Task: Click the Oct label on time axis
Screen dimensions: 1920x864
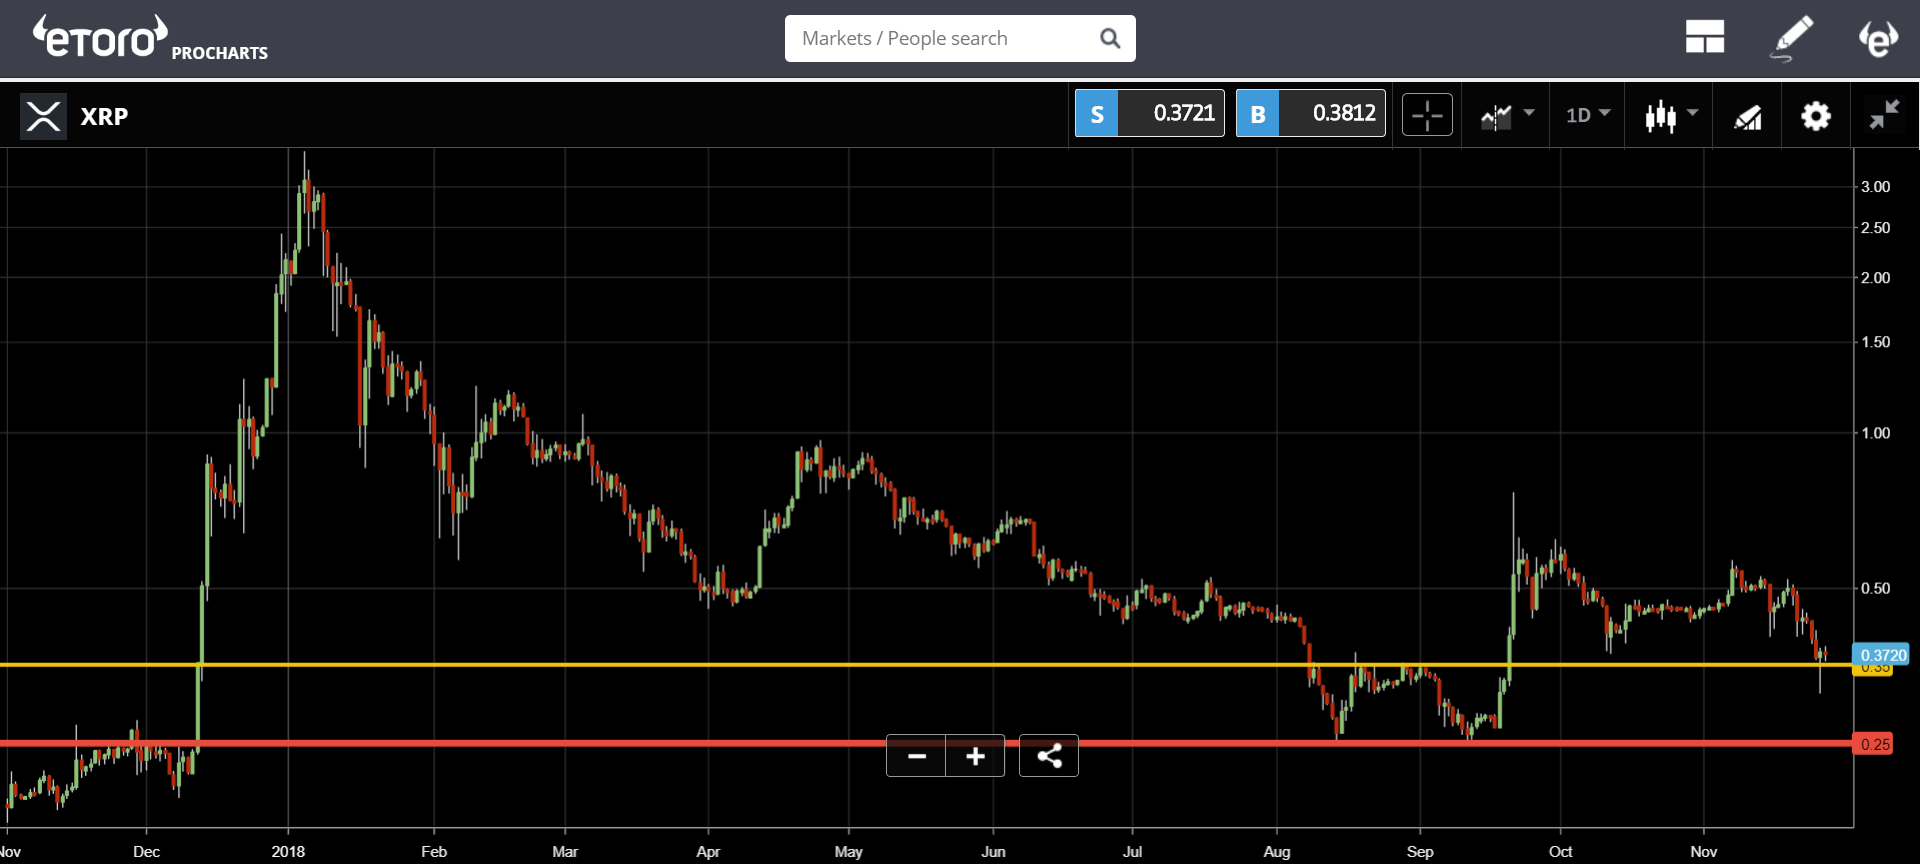Action: pyautogui.click(x=1560, y=851)
